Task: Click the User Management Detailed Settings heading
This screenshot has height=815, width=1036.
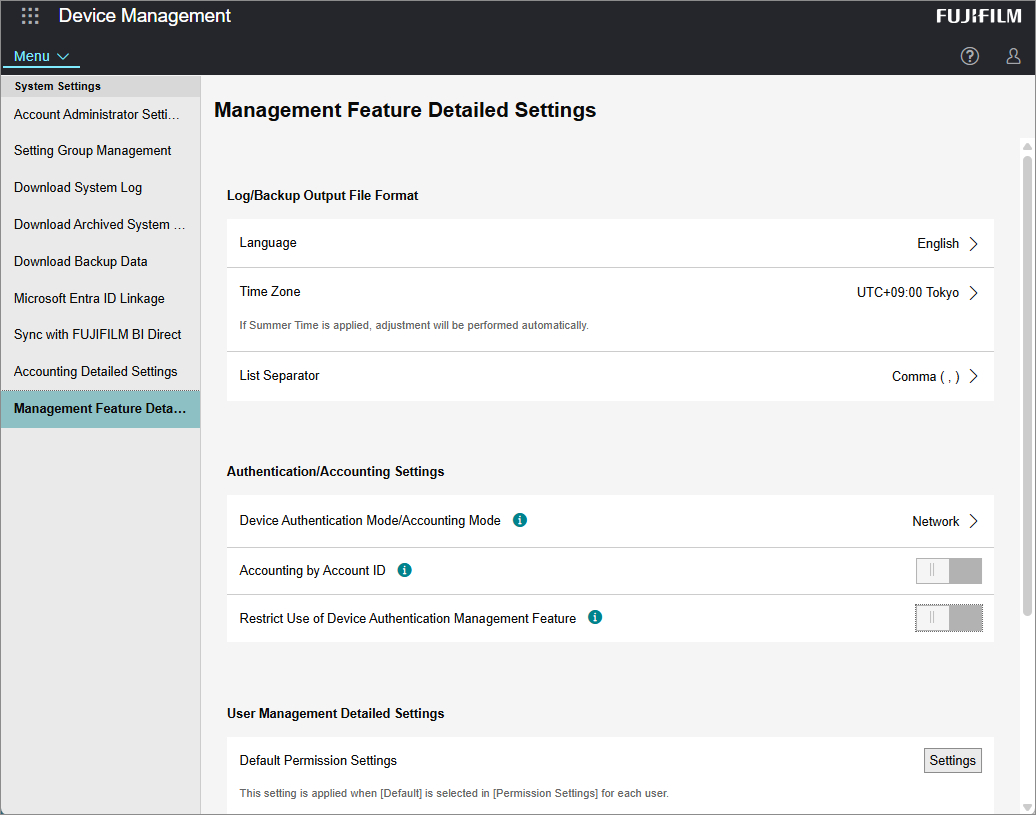Action: click(336, 713)
